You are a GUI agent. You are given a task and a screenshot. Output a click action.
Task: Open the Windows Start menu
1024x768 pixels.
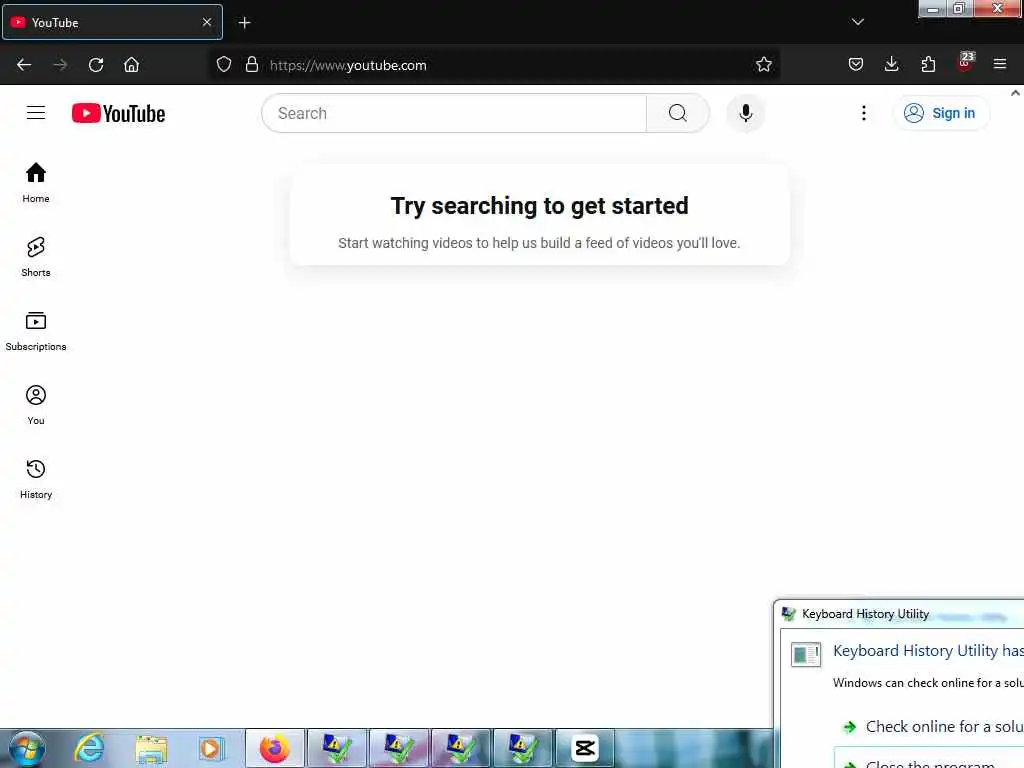coord(27,748)
